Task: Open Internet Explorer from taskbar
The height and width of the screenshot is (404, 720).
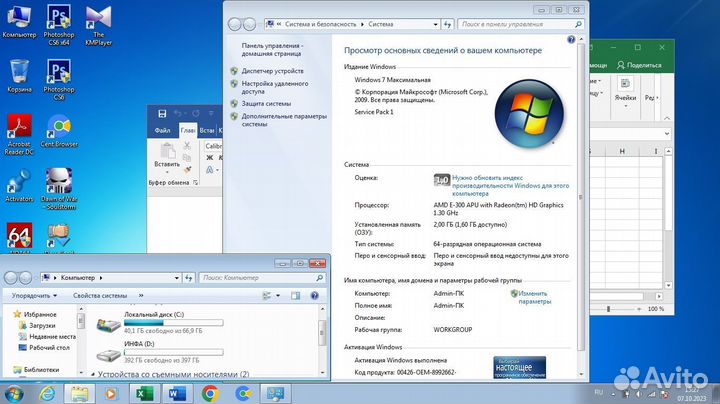Action: click(47, 394)
